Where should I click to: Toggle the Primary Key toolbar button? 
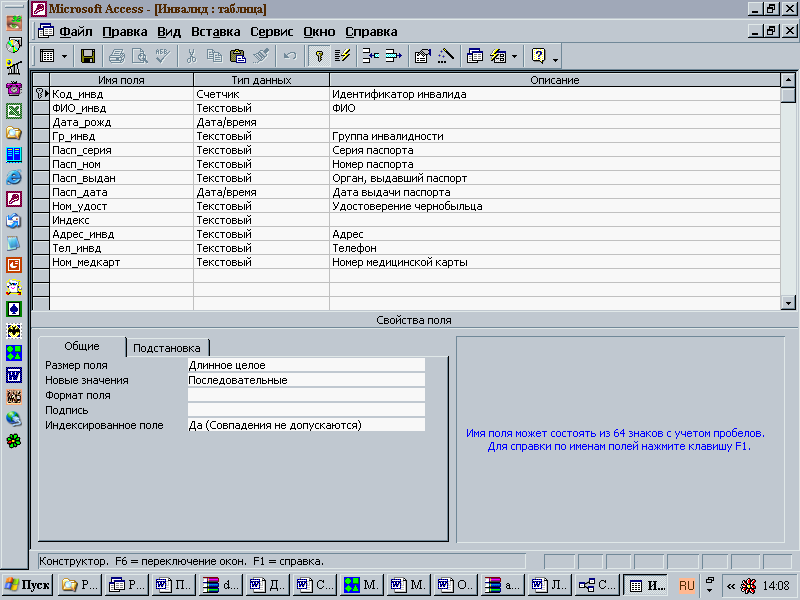319,56
